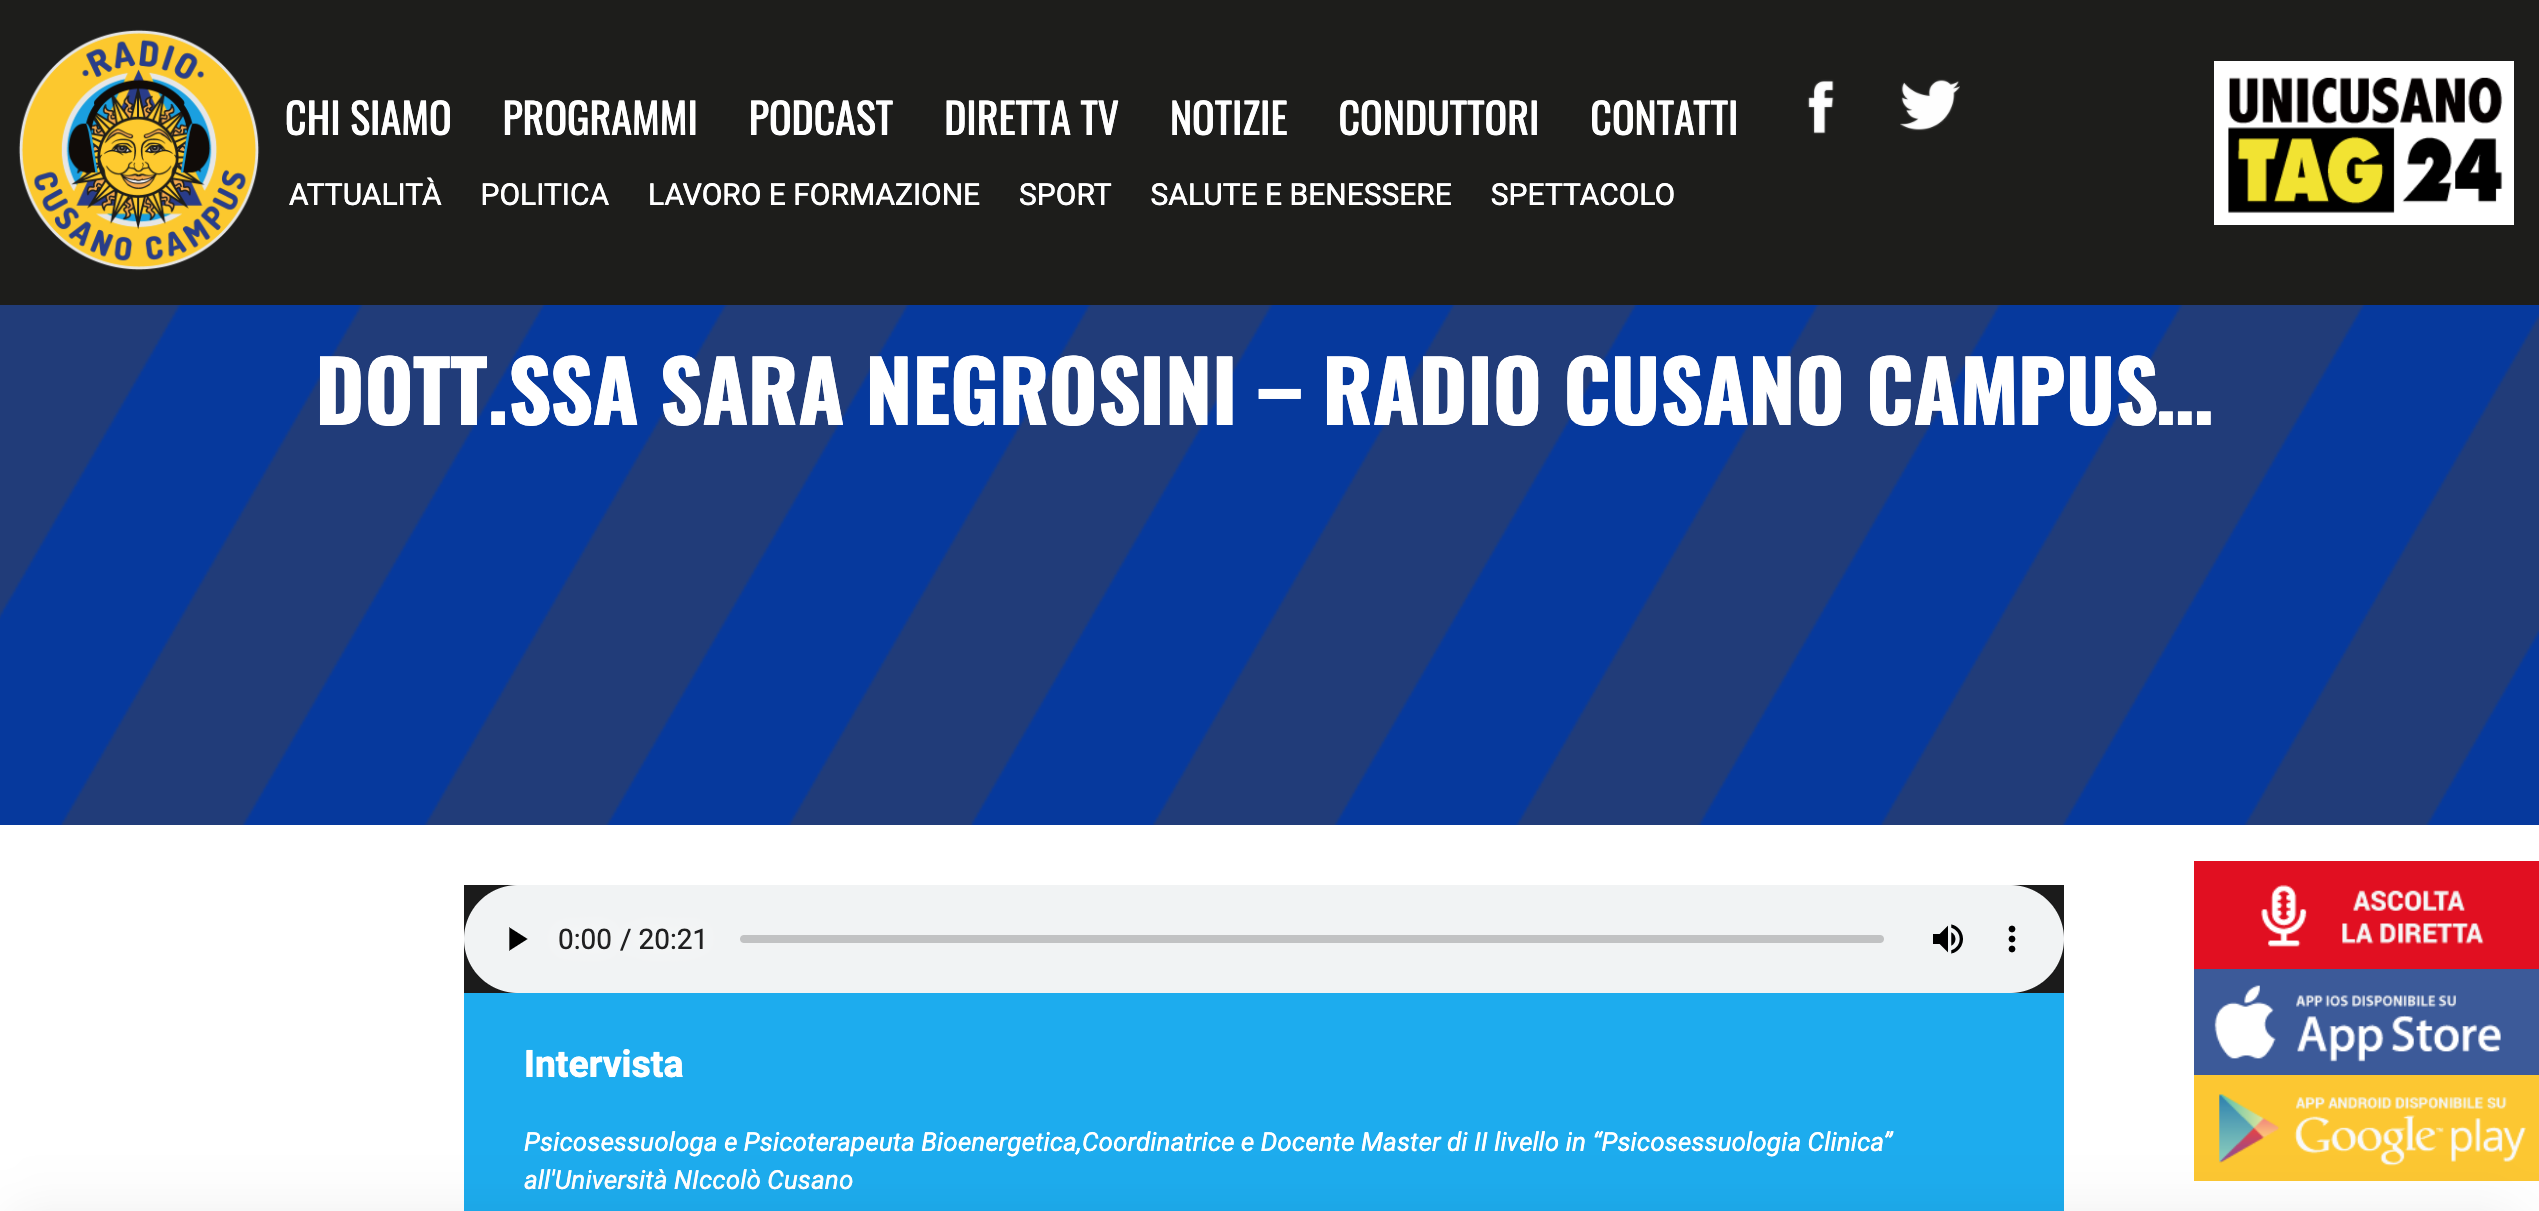Open the audio player three-dot menu
The image size is (2539, 1211).
click(x=2011, y=939)
